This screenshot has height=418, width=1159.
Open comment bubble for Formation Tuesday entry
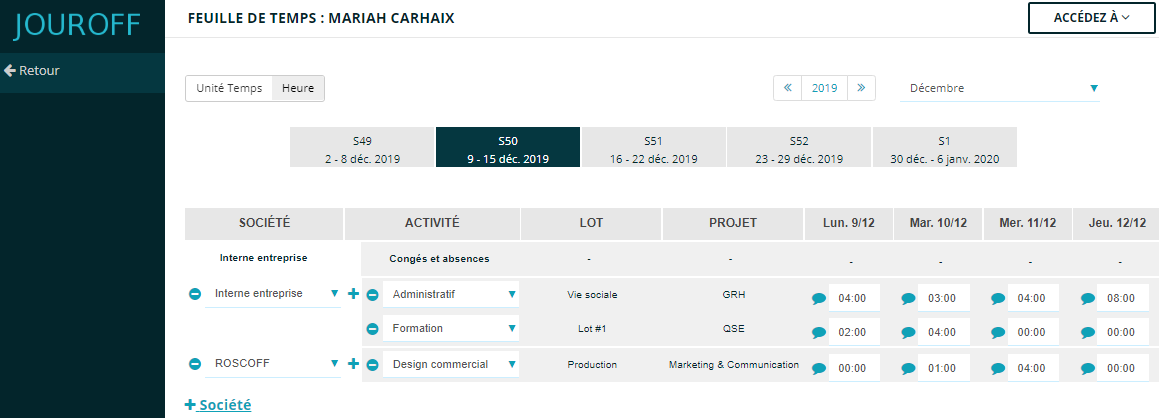908,333
